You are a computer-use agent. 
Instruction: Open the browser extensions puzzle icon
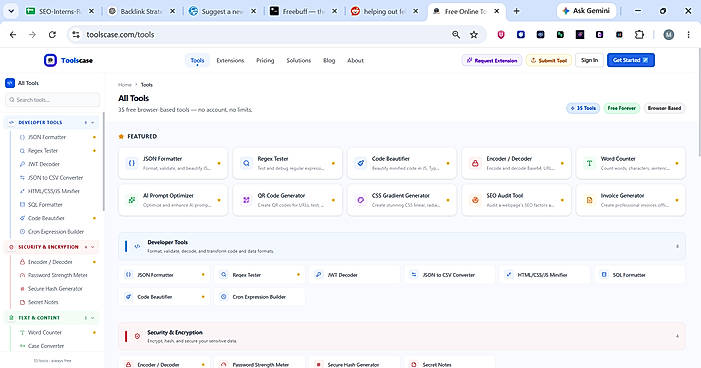click(x=639, y=34)
